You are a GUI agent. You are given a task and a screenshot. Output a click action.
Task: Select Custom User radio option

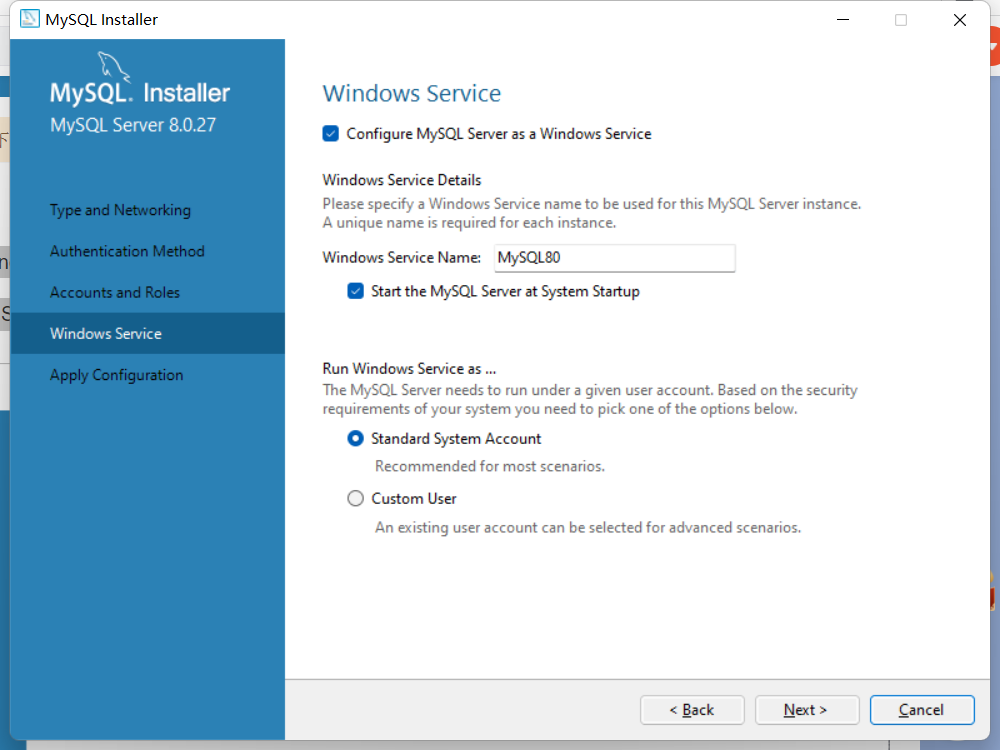click(355, 498)
